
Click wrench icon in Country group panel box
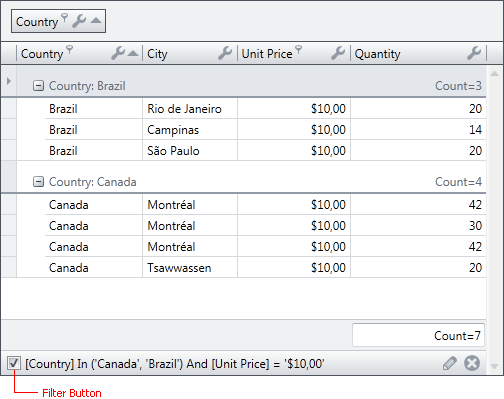[x=79, y=21]
